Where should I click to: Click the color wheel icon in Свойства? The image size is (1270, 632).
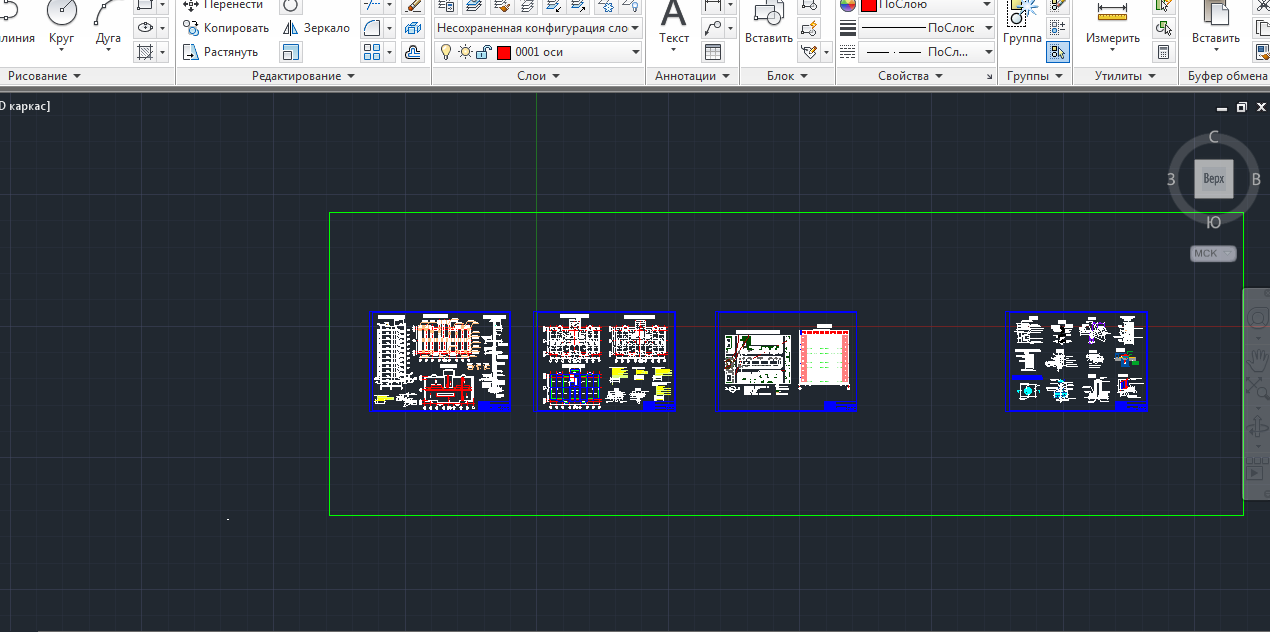(x=847, y=5)
